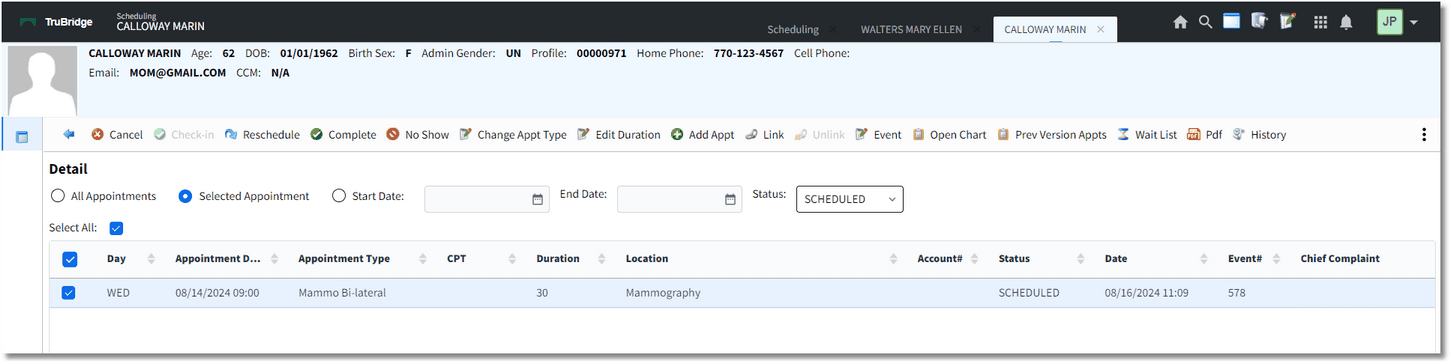1451x364 pixels.
Task: Switch to the WALTERS MARY ELLEN tab
Action: [911, 29]
